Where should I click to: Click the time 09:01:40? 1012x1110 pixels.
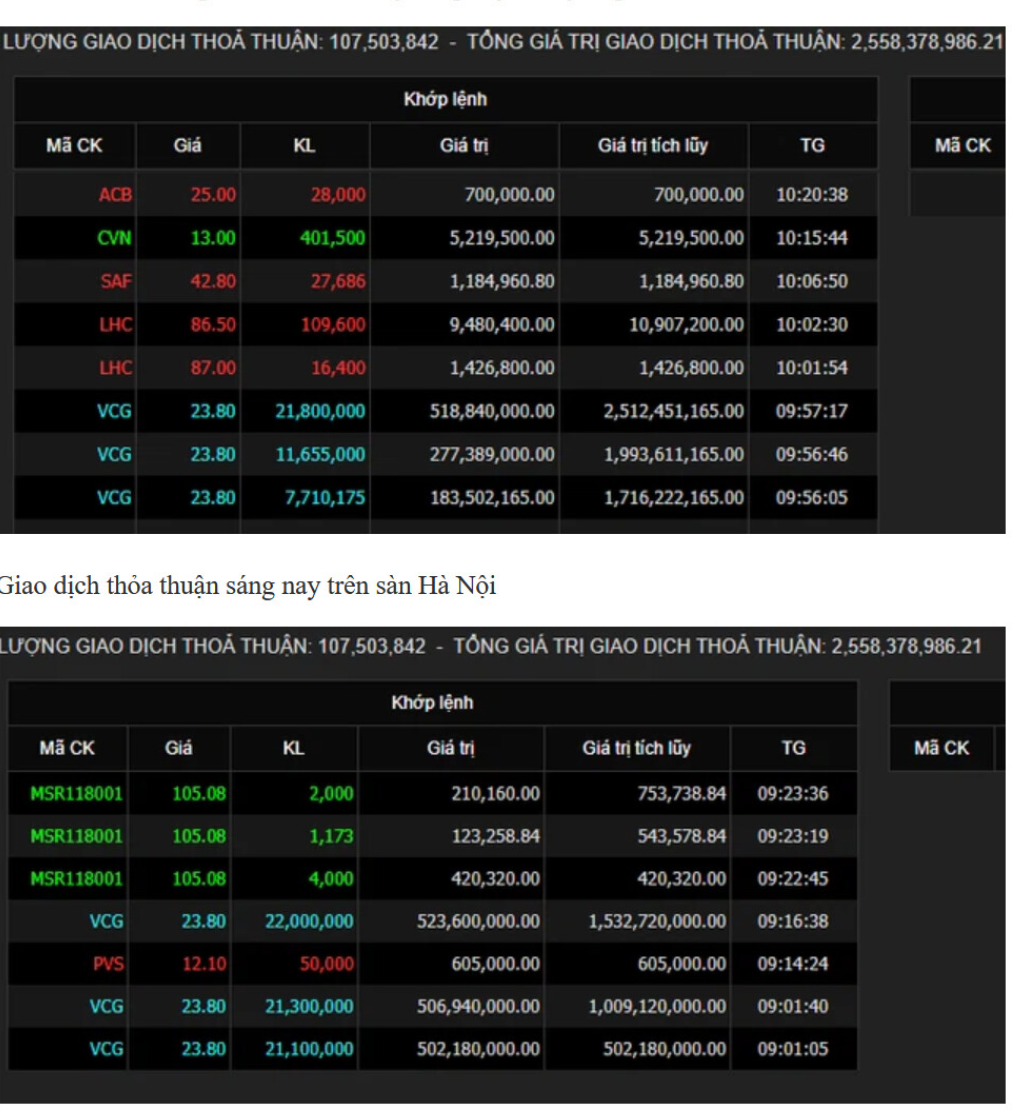[793, 1006]
